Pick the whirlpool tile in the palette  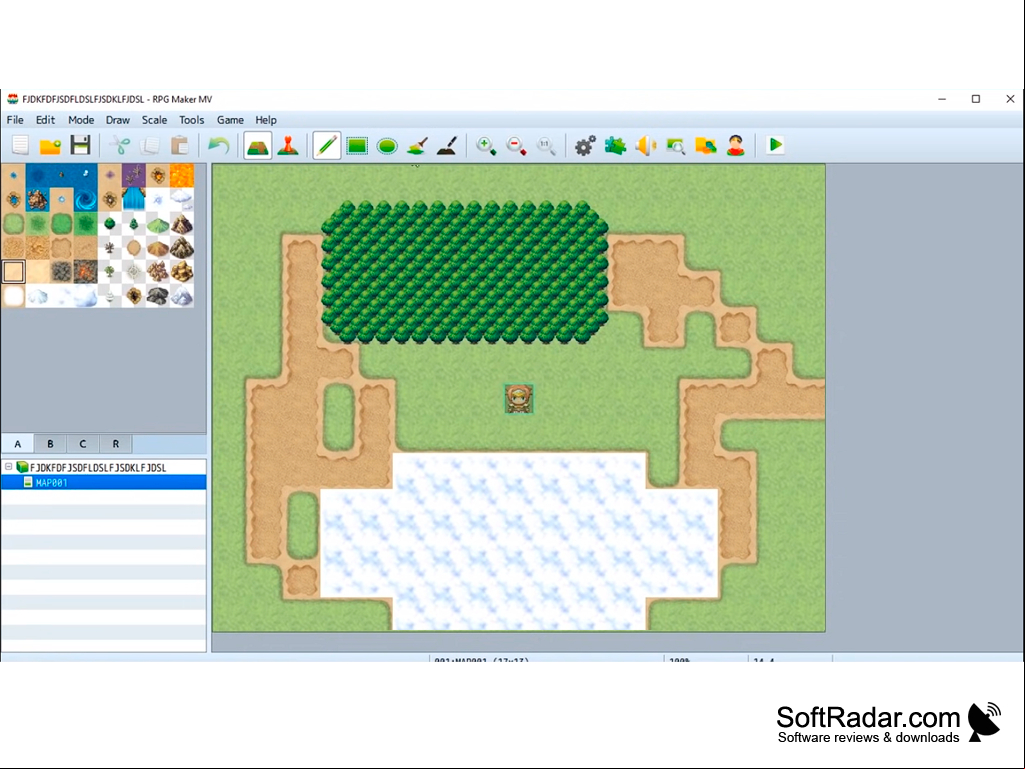pyautogui.click(x=86, y=199)
